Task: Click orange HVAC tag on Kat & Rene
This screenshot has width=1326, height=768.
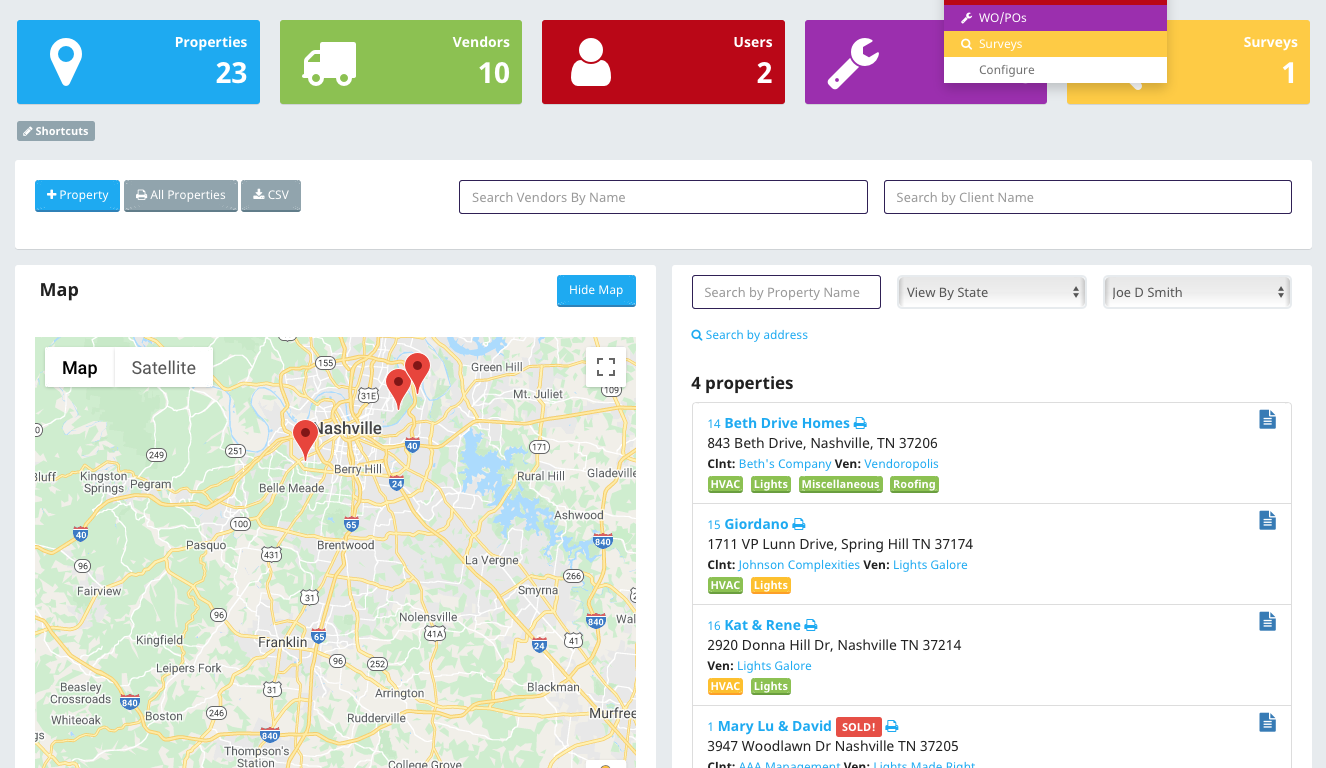Action: tap(725, 686)
